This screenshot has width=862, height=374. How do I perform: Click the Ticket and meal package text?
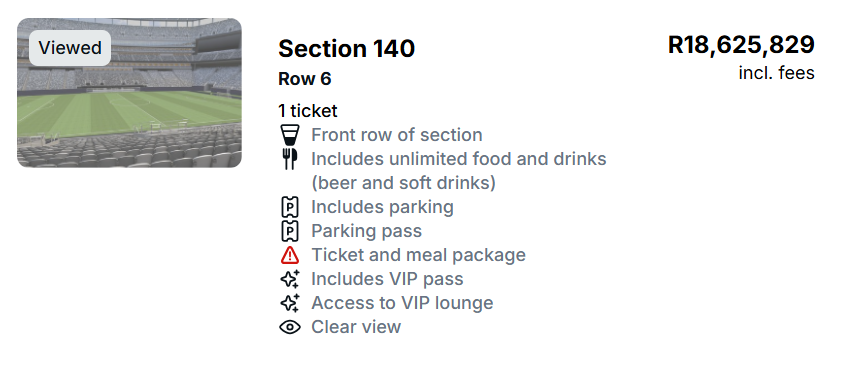[x=418, y=255]
